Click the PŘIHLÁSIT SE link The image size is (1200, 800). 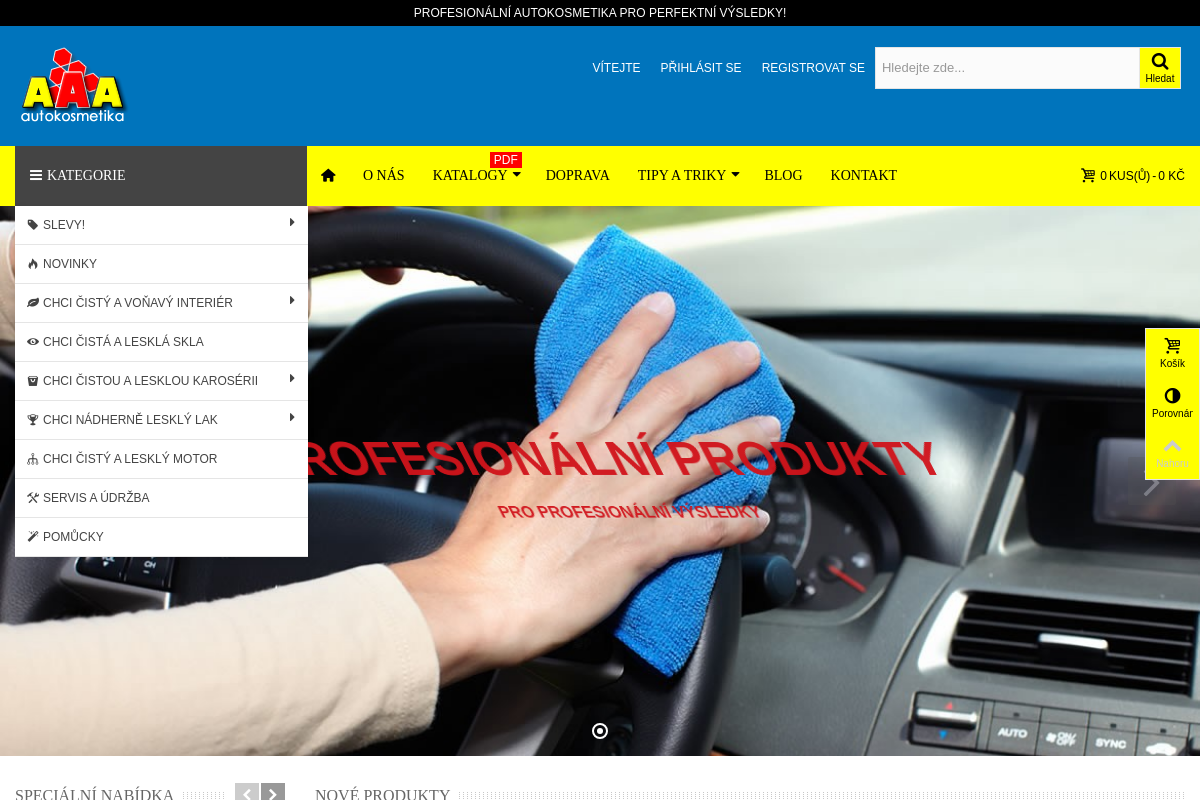(701, 68)
